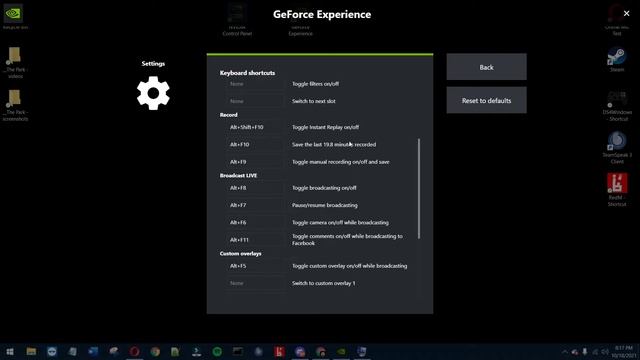Select the Toggle filters on/off shortcut field
640x360 pixels.
(x=254, y=84)
